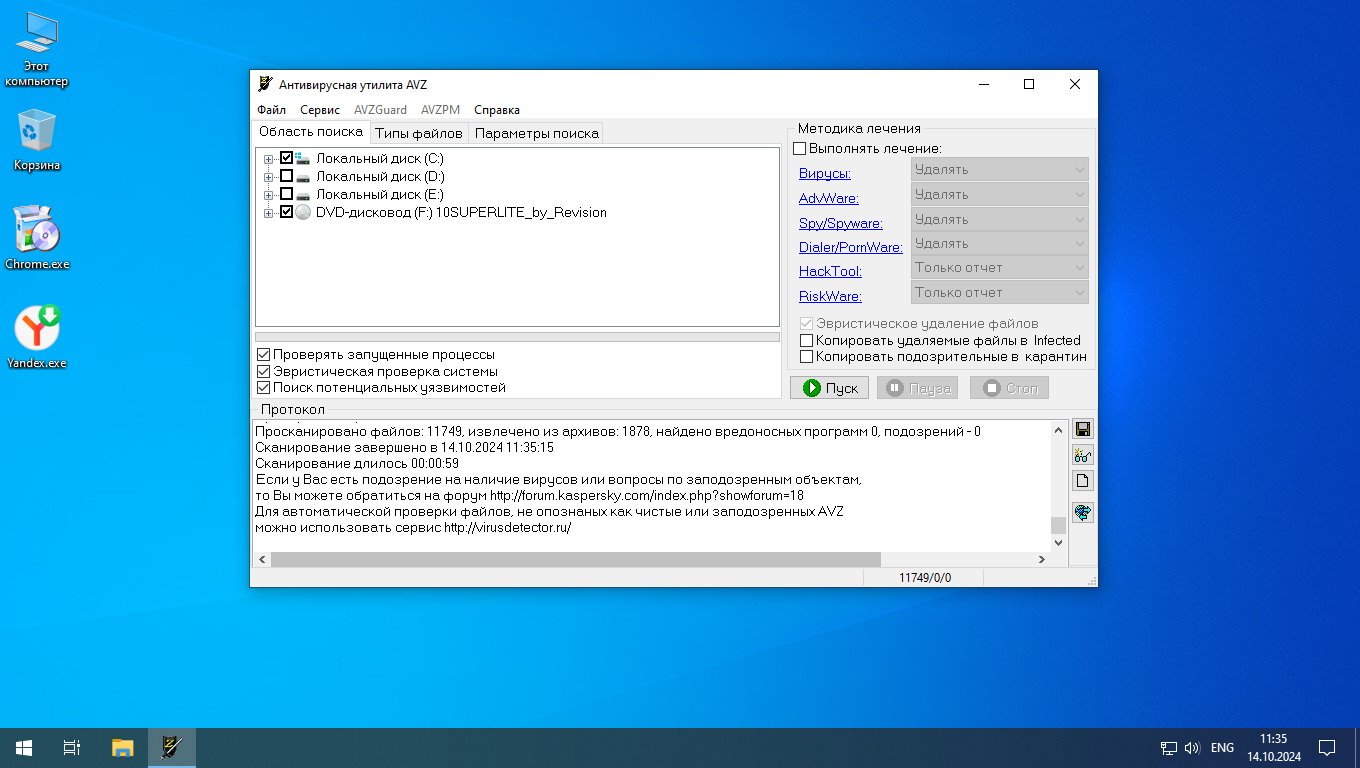Open the Вирусы action dropdown

999,170
